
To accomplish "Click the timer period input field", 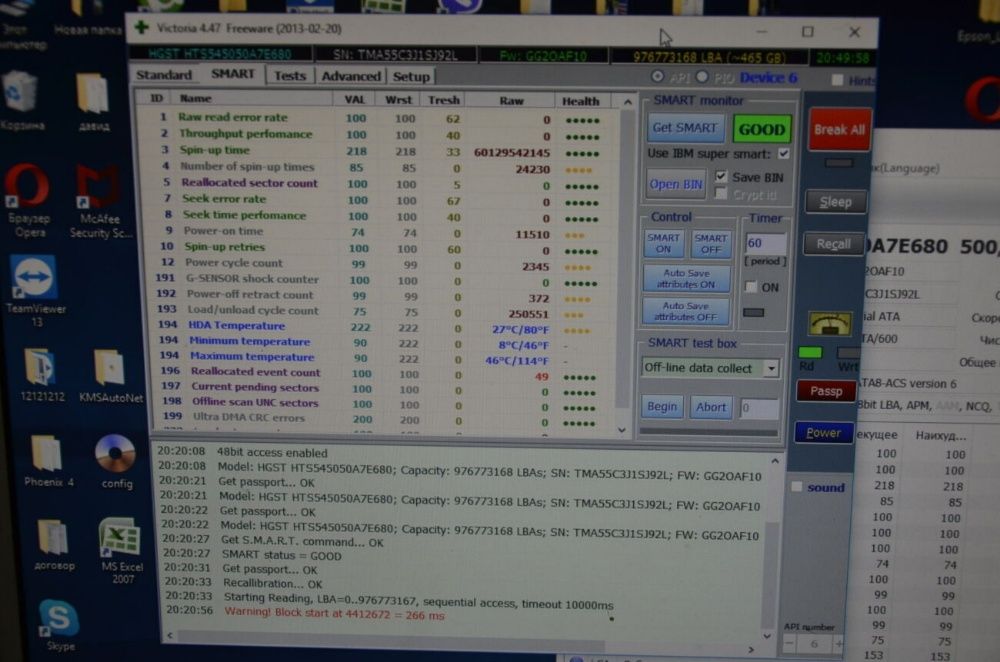I will 765,243.
